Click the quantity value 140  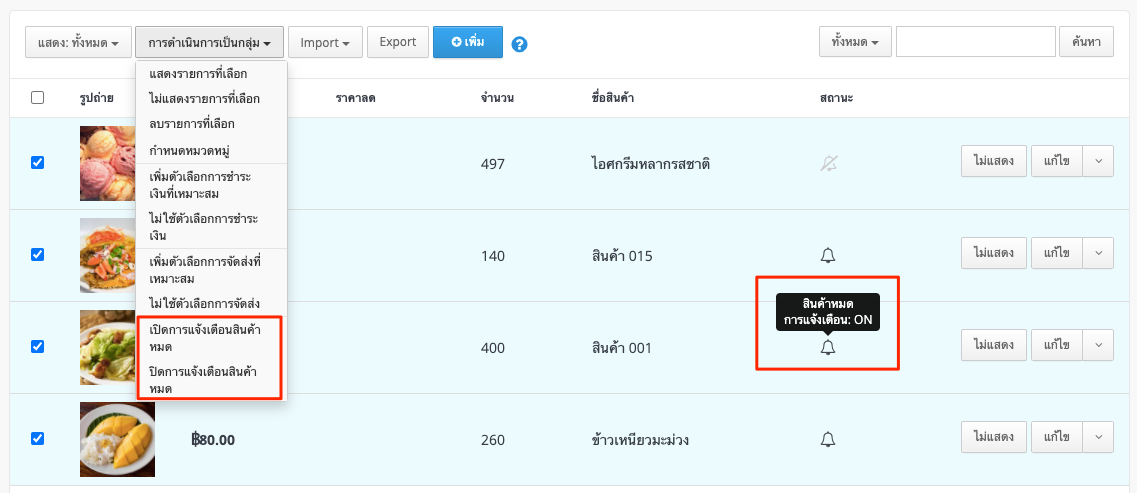(492, 256)
